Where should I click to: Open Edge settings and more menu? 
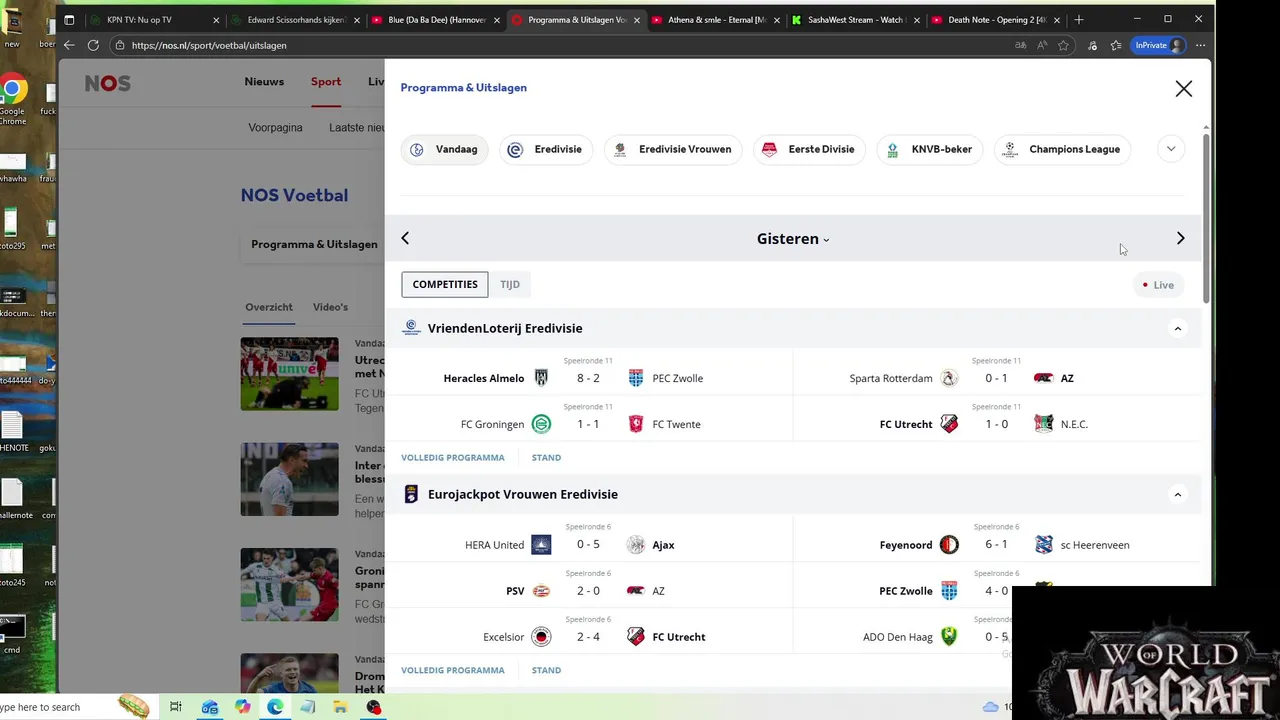[x=1200, y=45]
